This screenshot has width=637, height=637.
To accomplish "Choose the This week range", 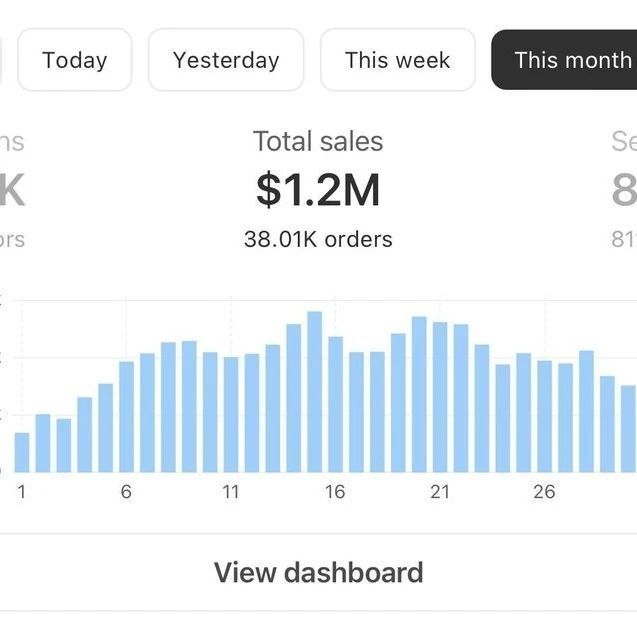I will [x=397, y=60].
